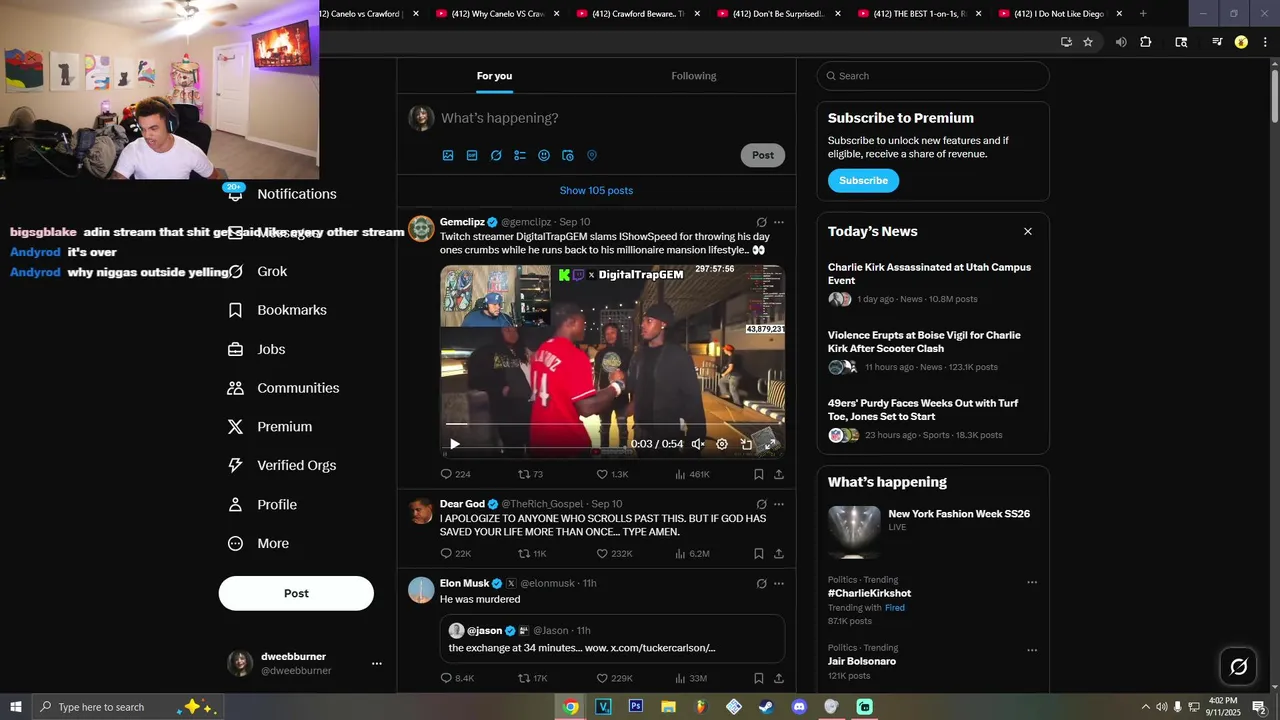The image size is (1280, 720).
Task: Select the For you tab
Action: pyautogui.click(x=494, y=76)
